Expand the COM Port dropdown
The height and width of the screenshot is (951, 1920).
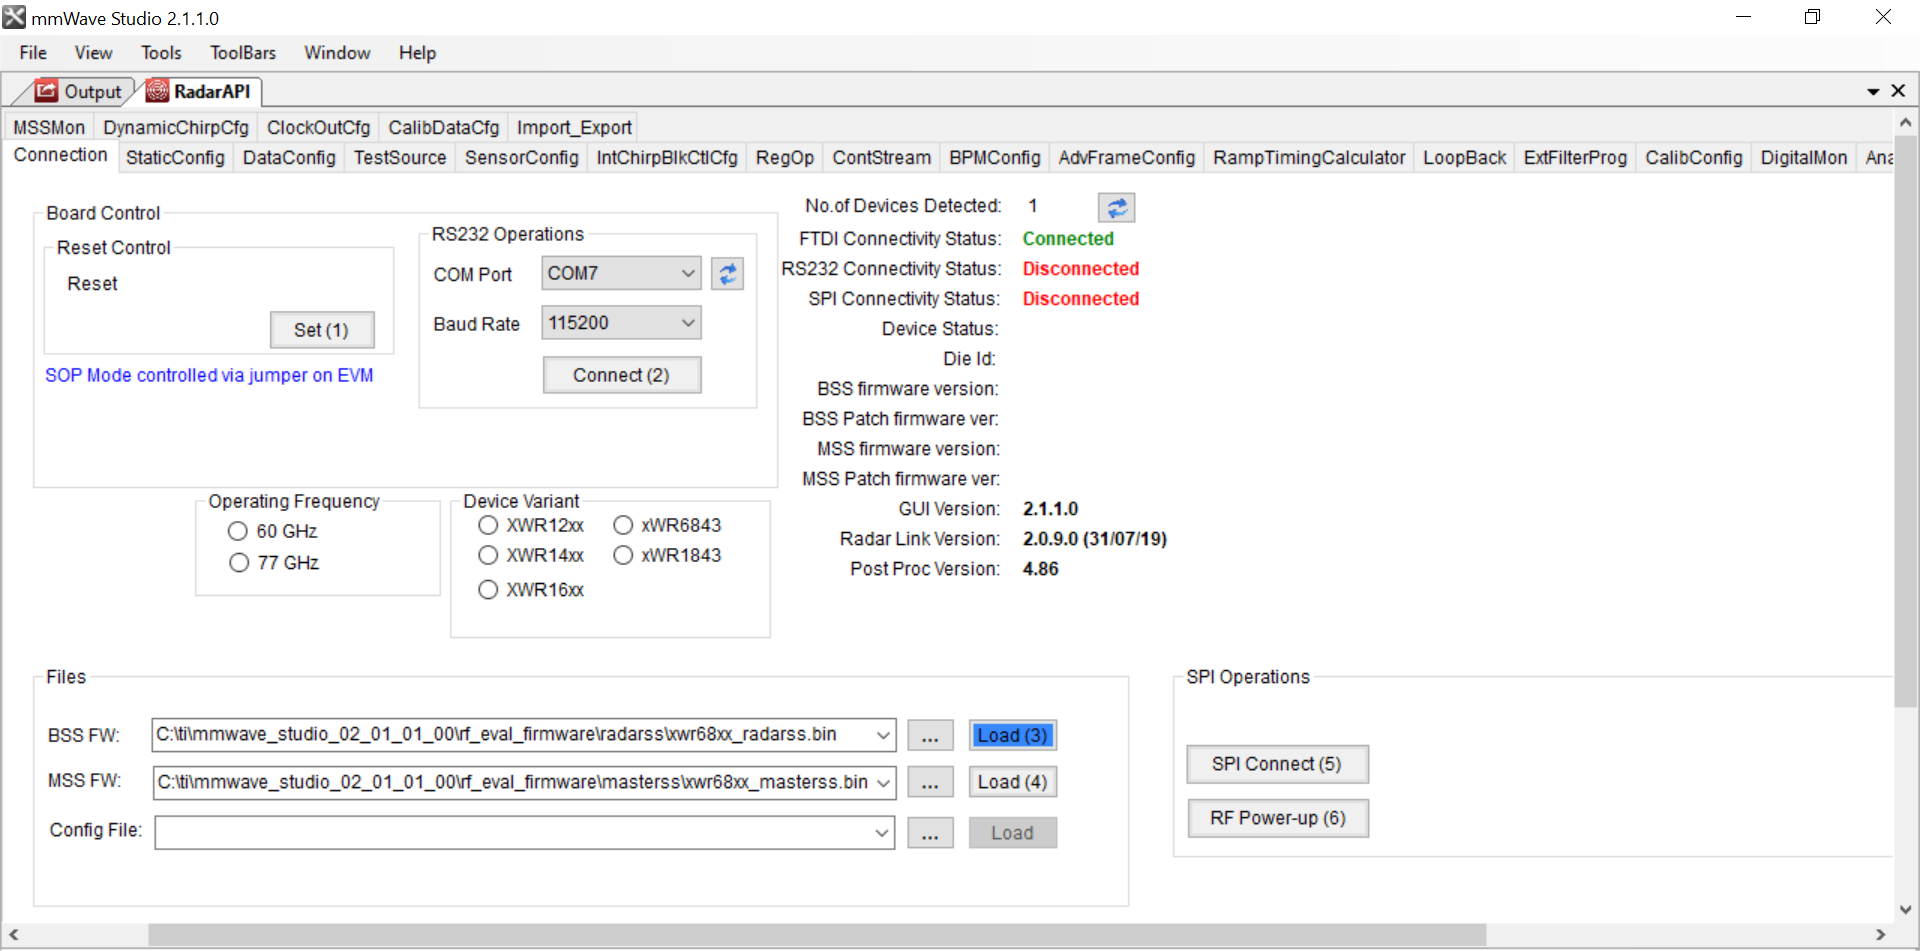(x=688, y=273)
